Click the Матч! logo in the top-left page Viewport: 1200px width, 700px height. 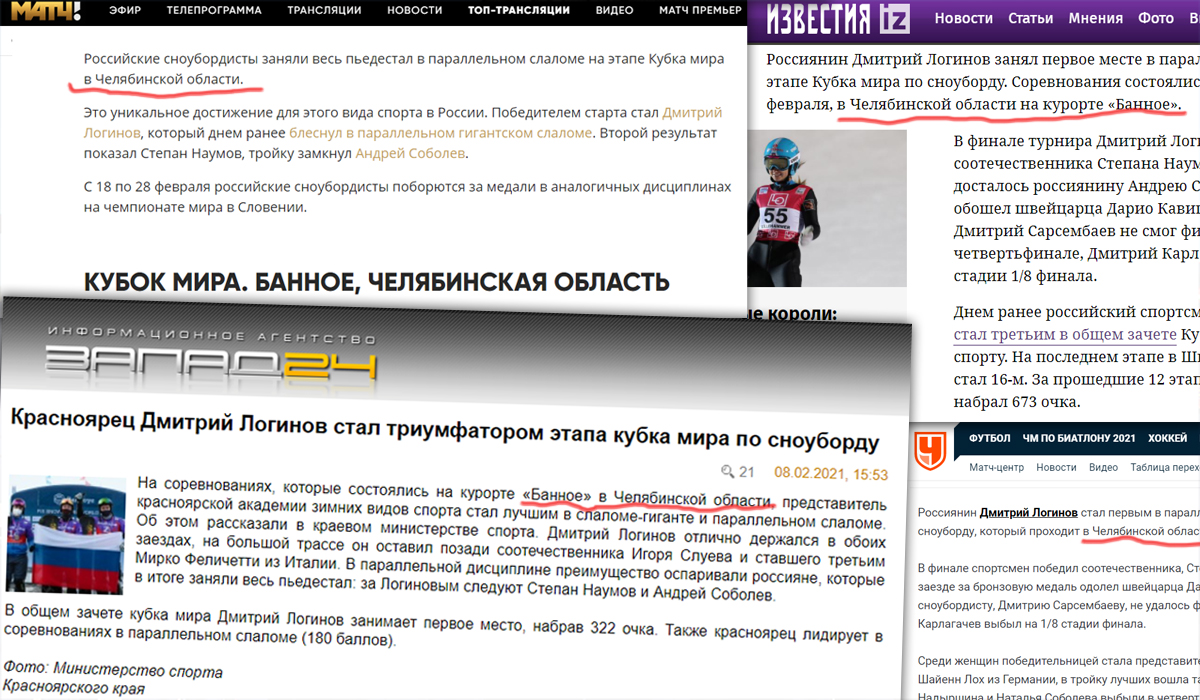[44, 11]
